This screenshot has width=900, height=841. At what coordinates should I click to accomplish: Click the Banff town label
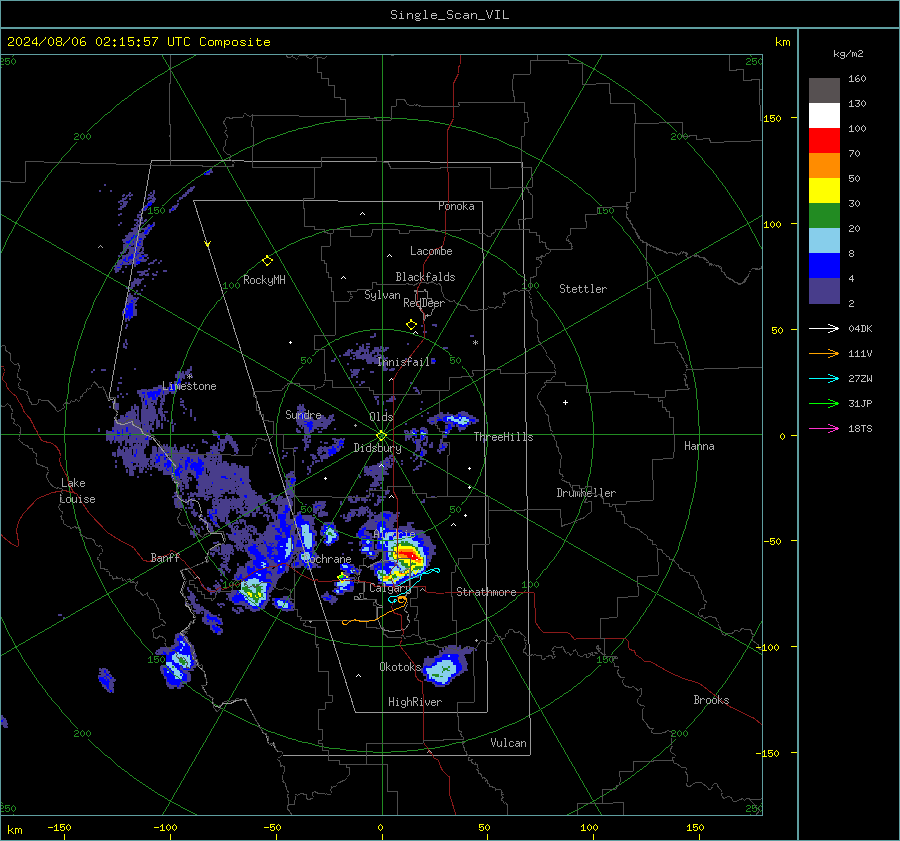(x=165, y=557)
